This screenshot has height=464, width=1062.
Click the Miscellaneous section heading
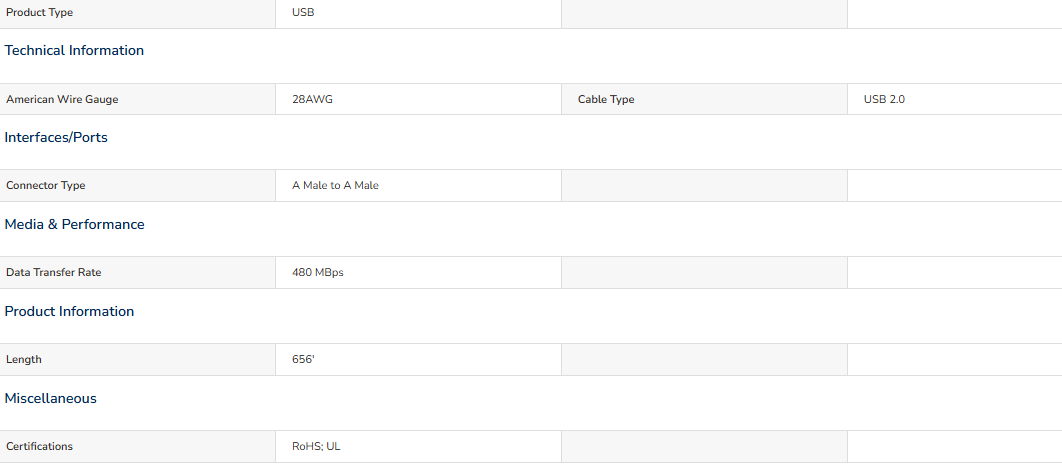pos(50,398)
